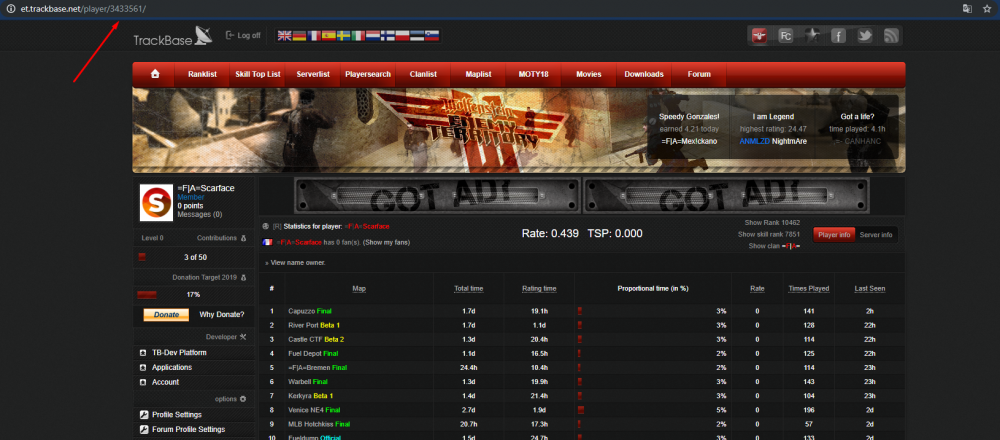
Task: Click the =F|A=Scarface avatar image
Action: click(x=156, y=203)
